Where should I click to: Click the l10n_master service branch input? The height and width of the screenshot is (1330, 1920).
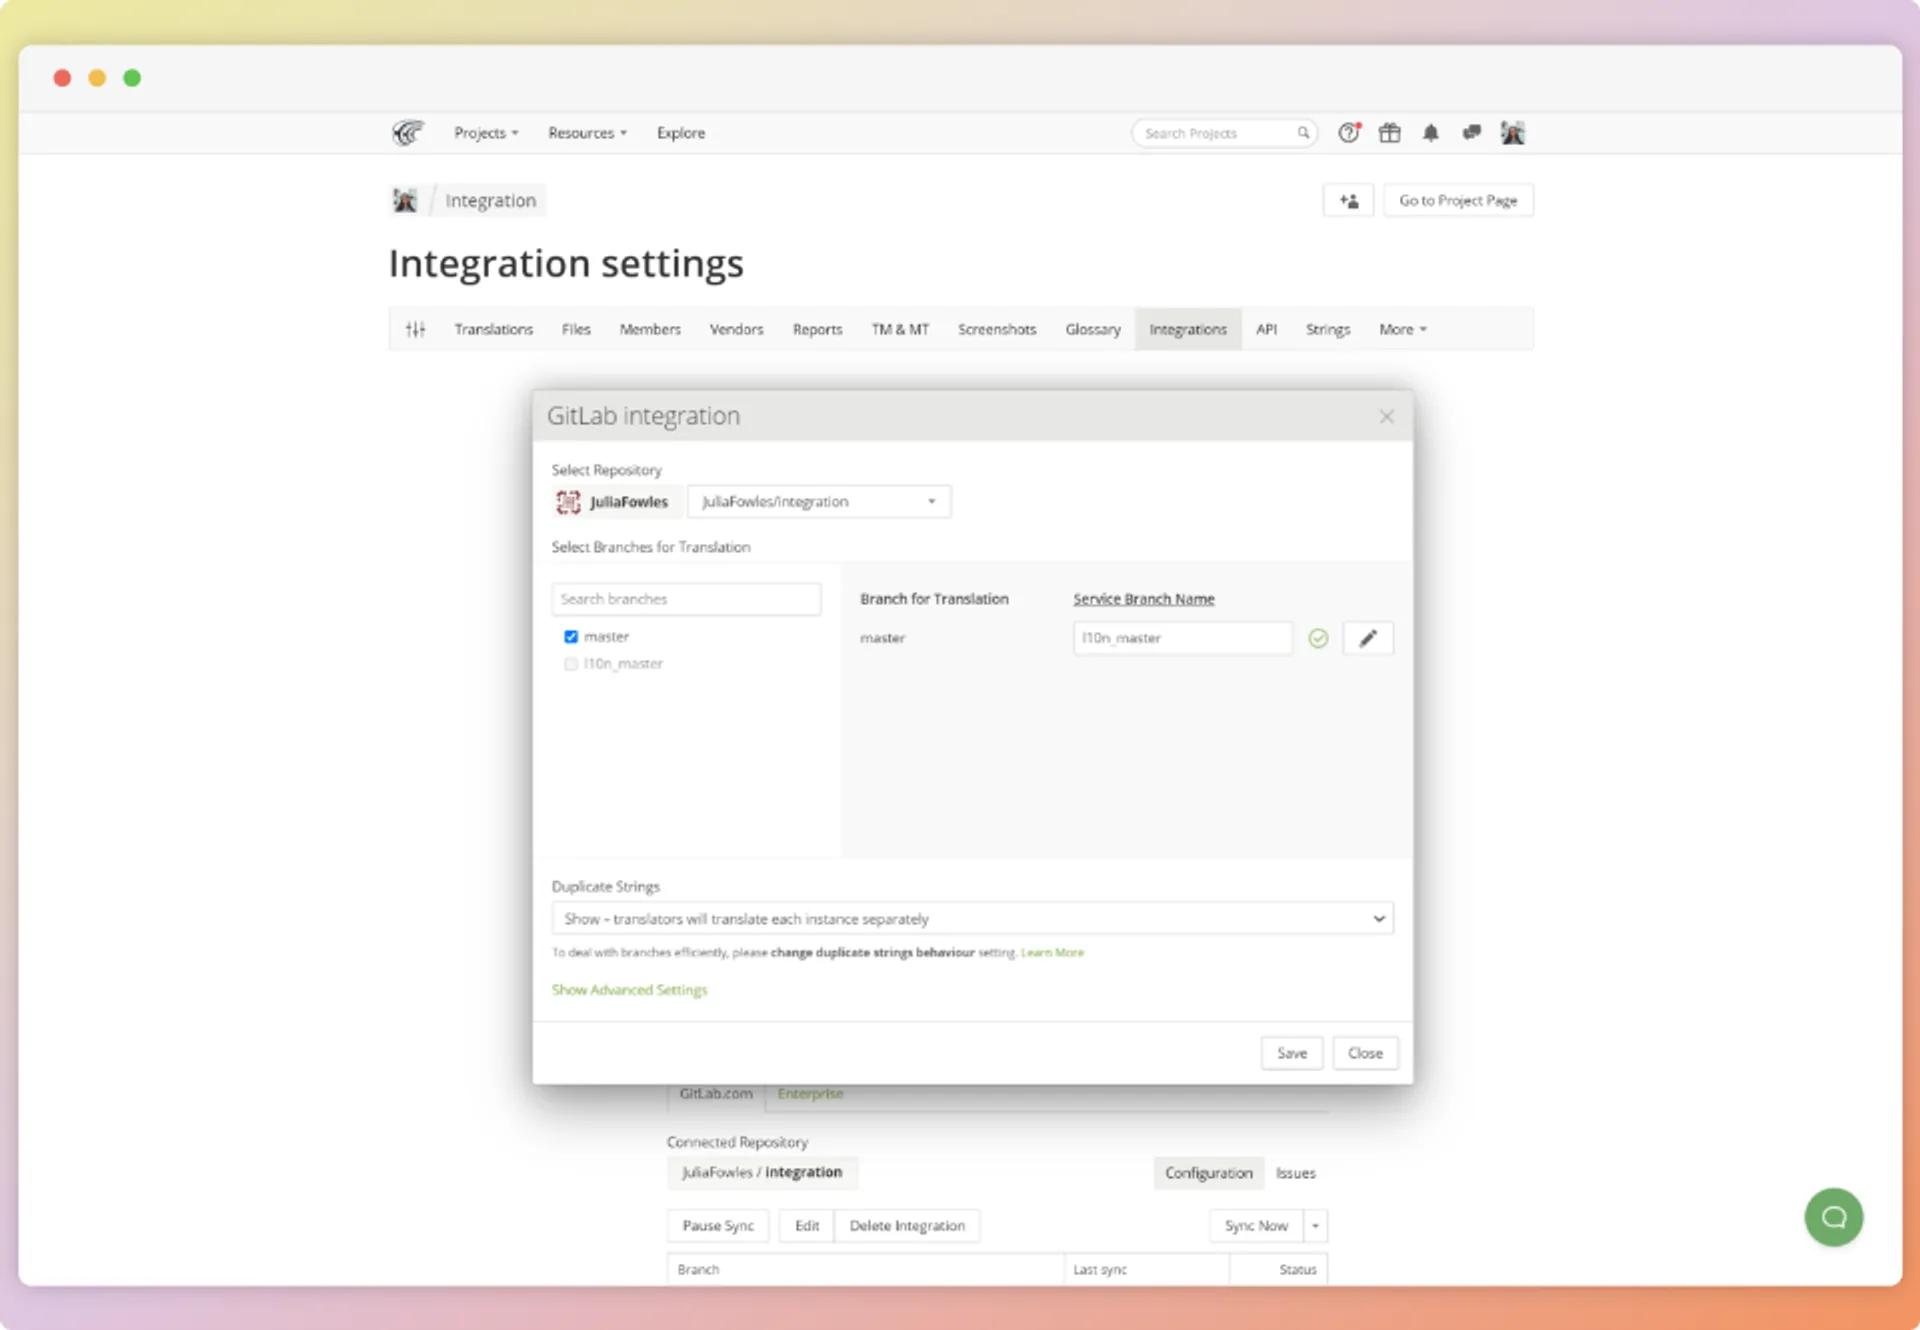pyautogui.click(x=1182, y=638)
